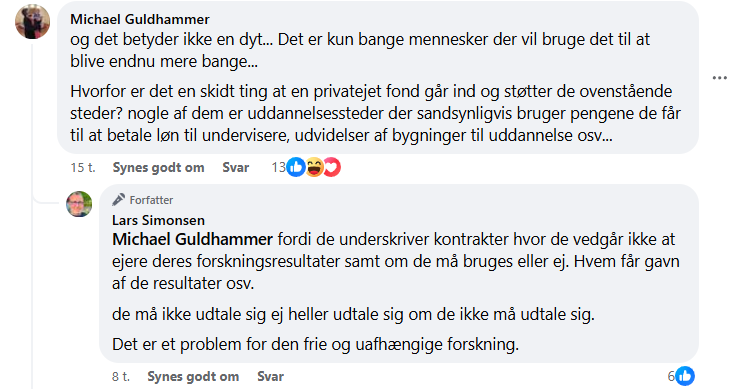Click 'Synes godt om' under Michael's comment
The height and width of the screenshot is (389, 740).
click(159, 168)
